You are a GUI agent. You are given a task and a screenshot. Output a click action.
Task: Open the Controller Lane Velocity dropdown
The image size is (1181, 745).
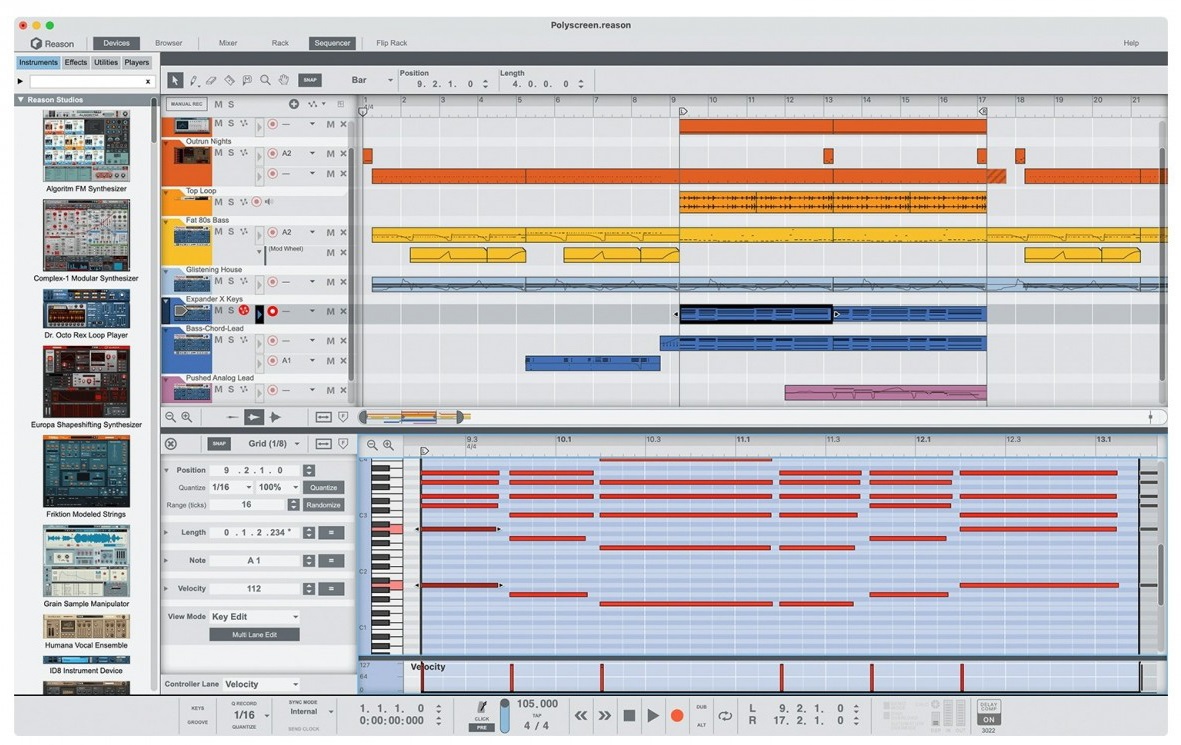click(x=260, y=684)
